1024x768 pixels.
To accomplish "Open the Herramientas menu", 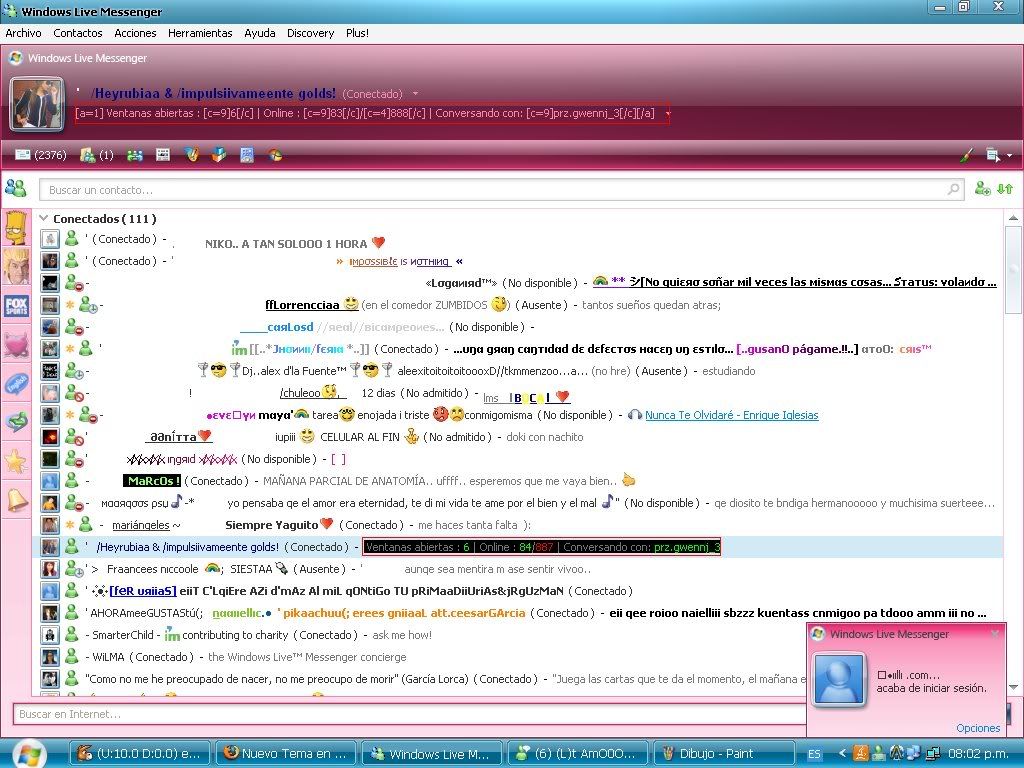I will [x=200, y=33].
